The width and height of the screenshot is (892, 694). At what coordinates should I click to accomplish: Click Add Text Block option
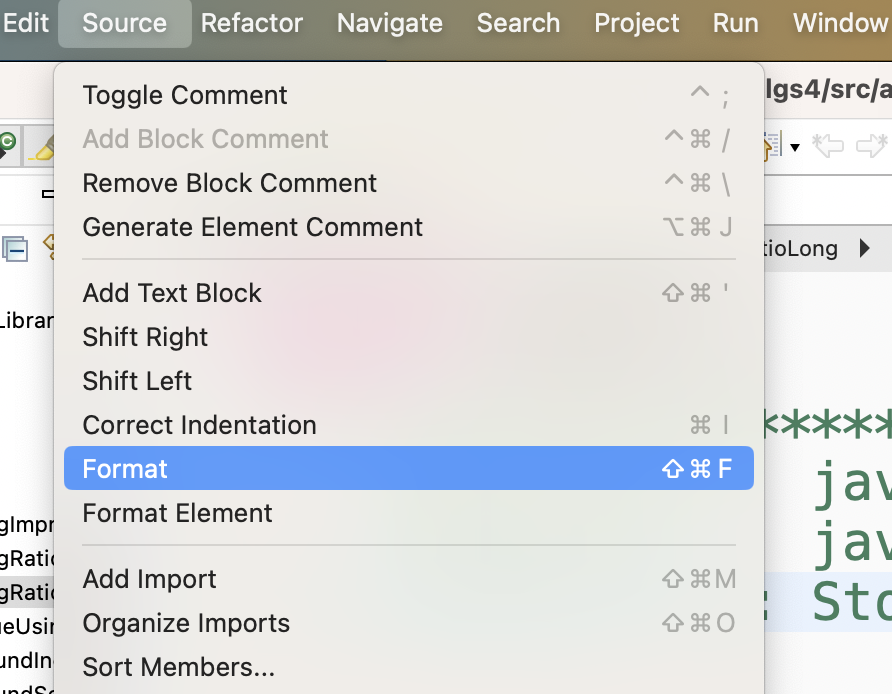pyautogui.click(x=172, y=293)
